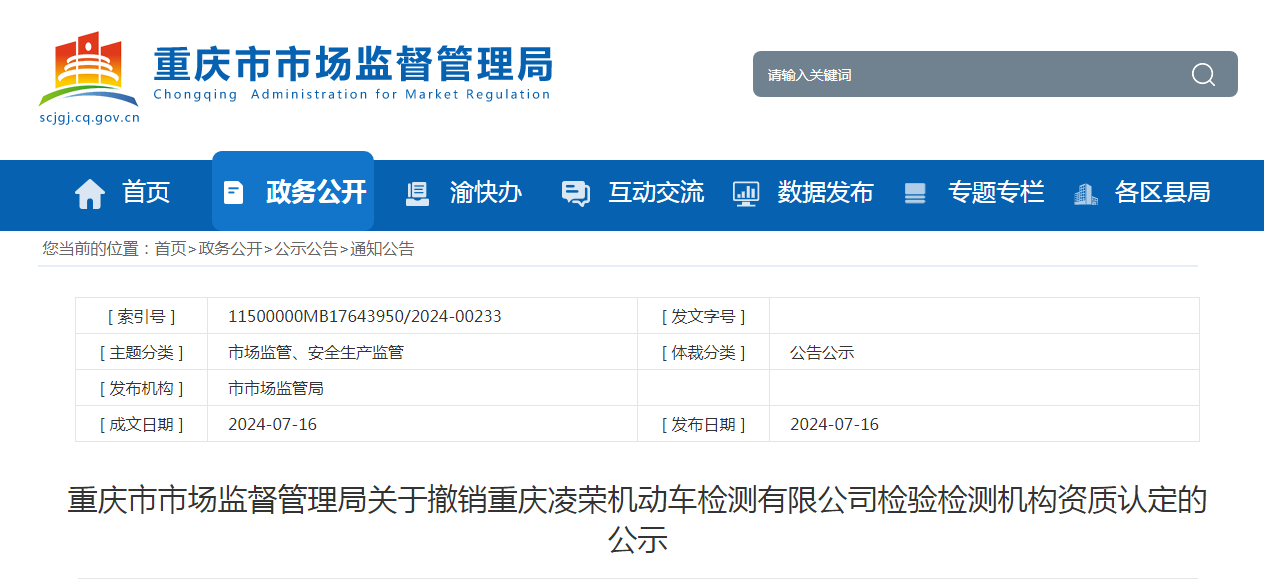The height and width of the screenshot is (579, 1264).
Task: Click the announcement title about 重庆凌荣机动车检测有限公司
Action: [637, 519]
